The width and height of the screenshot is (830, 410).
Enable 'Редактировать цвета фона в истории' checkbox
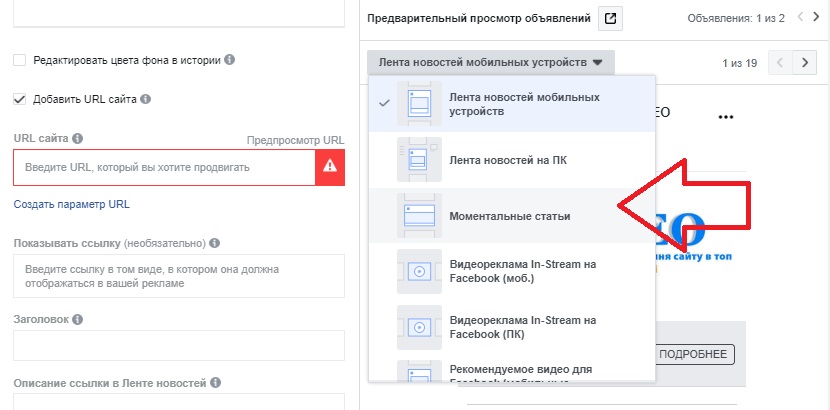pyautogui.click(x=20, y=60)
